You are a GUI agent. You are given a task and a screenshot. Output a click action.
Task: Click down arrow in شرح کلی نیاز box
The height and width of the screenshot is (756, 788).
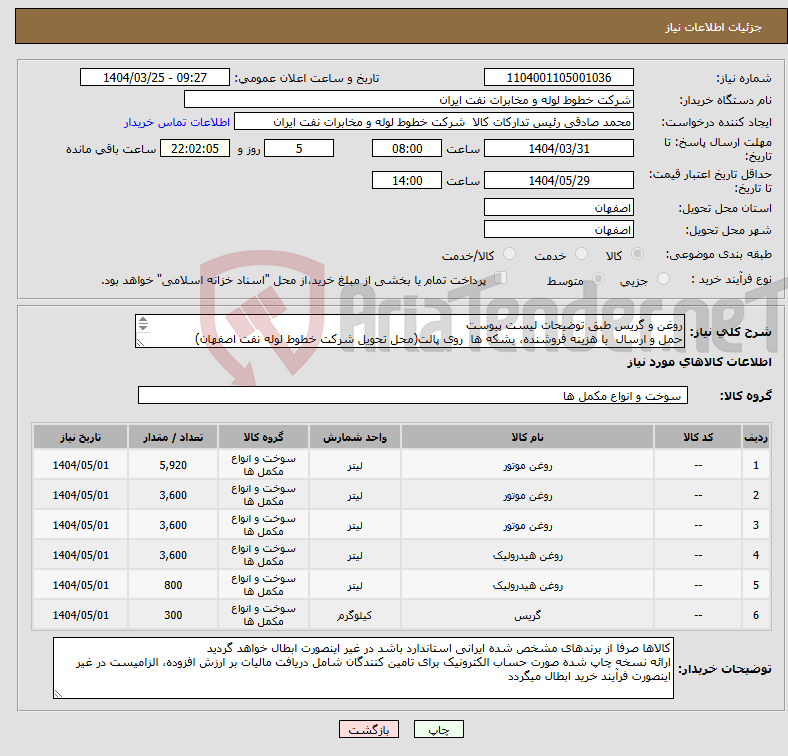(x=143, y=327)
